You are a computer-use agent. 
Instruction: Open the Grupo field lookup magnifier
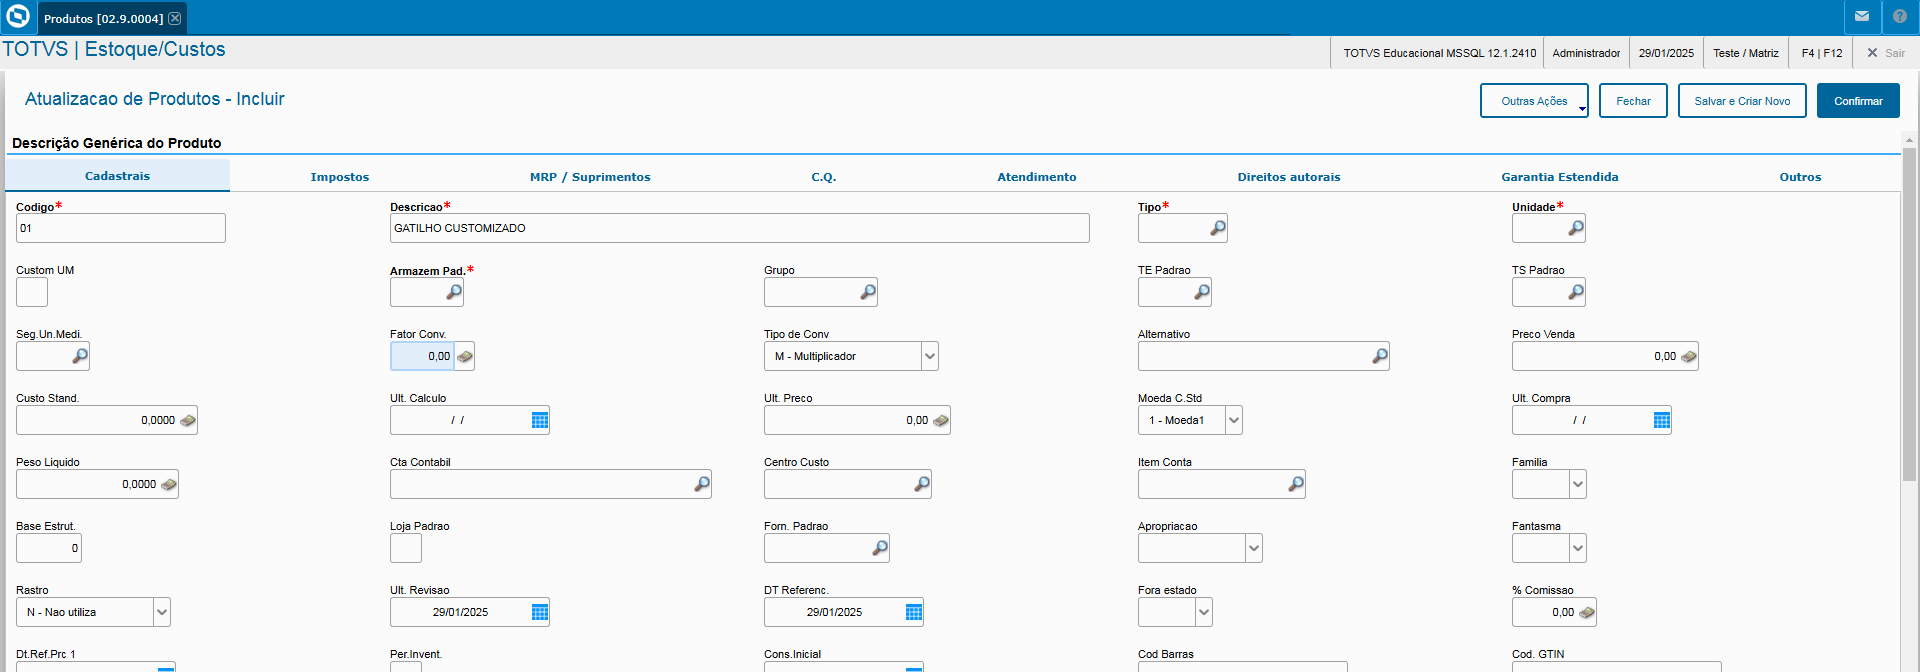pyautogui.click(x=868, y=292)
